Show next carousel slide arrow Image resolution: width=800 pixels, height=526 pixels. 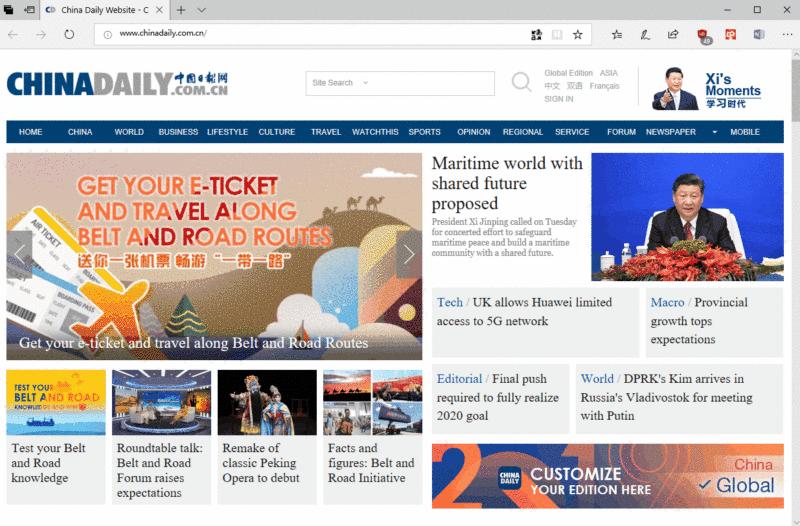point(409,254)
